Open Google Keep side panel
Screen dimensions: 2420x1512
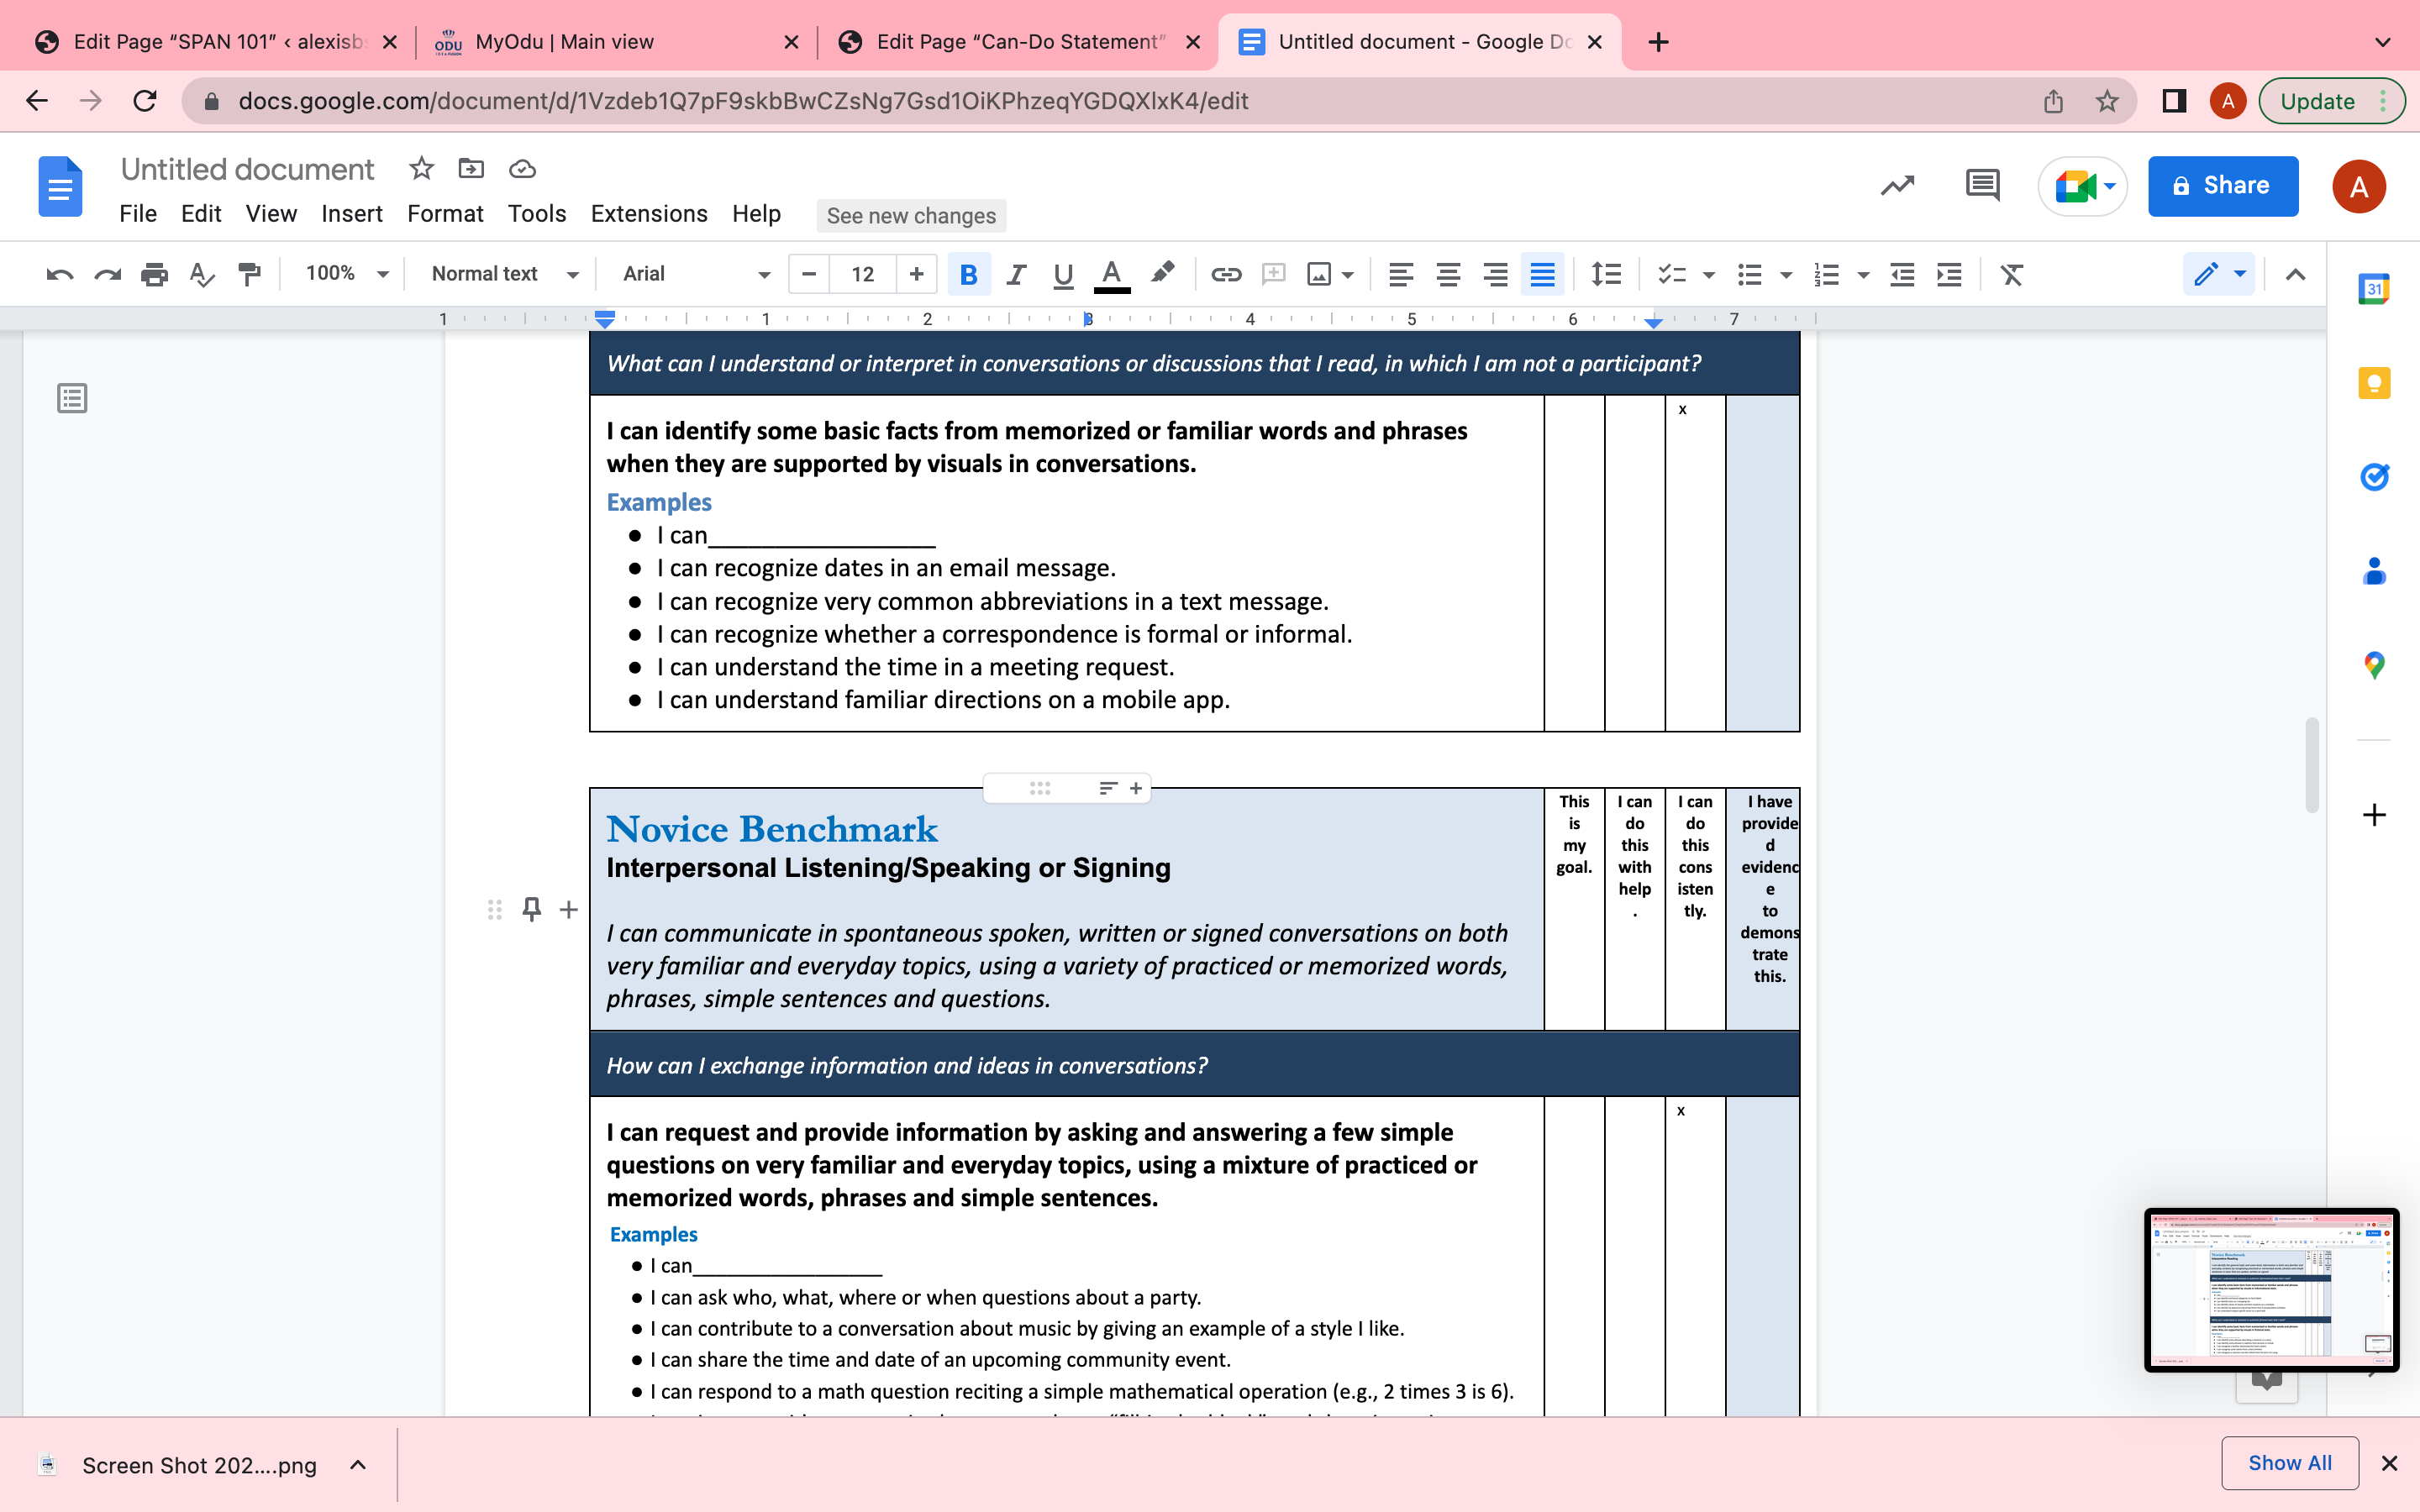(x=2374, y=384)
